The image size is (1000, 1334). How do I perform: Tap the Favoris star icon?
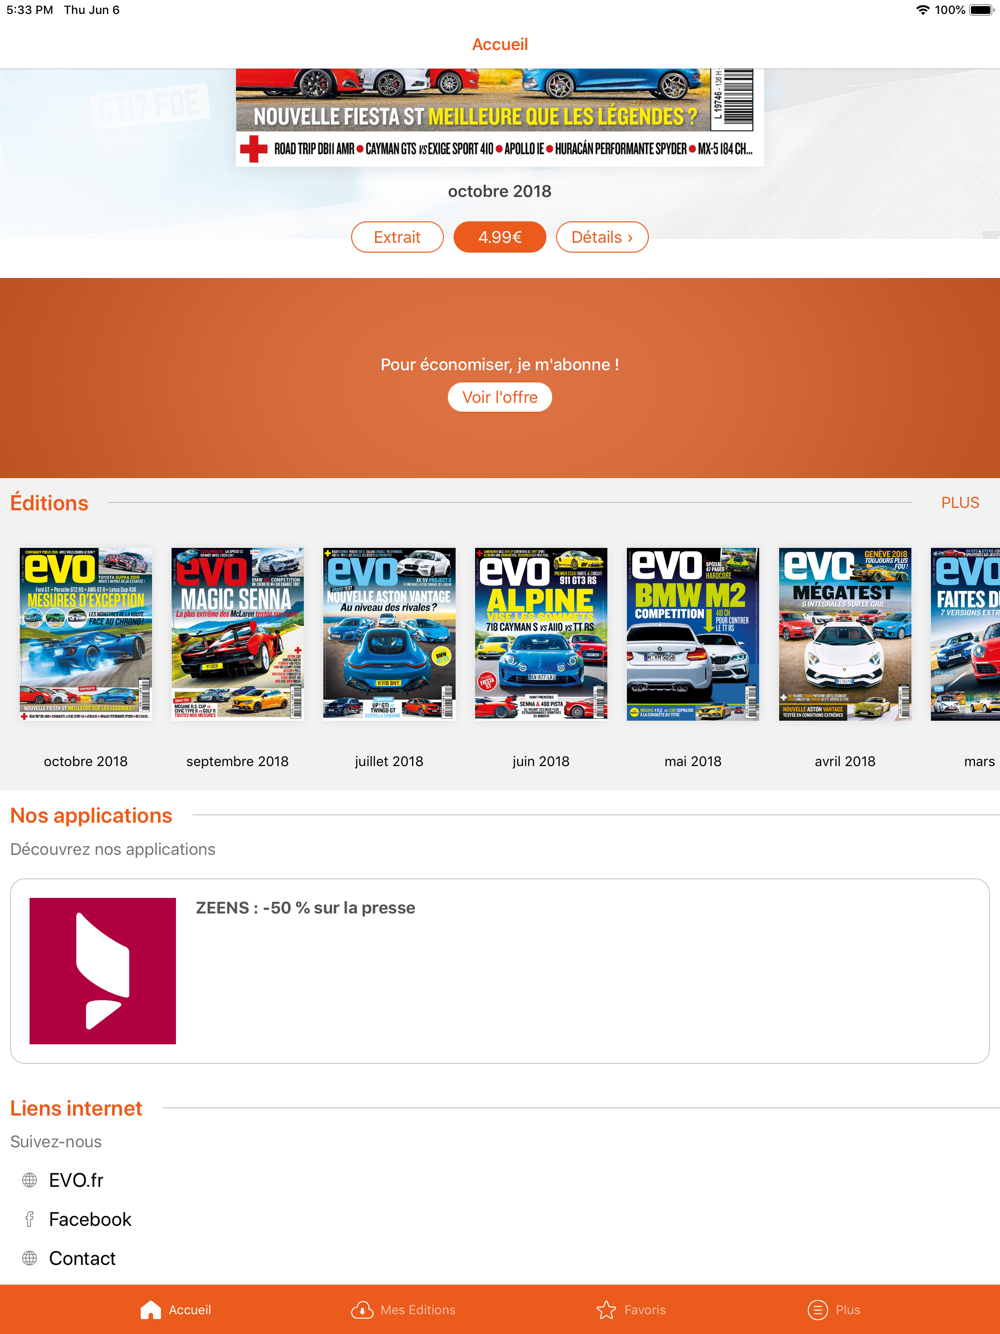[606, 1310]
